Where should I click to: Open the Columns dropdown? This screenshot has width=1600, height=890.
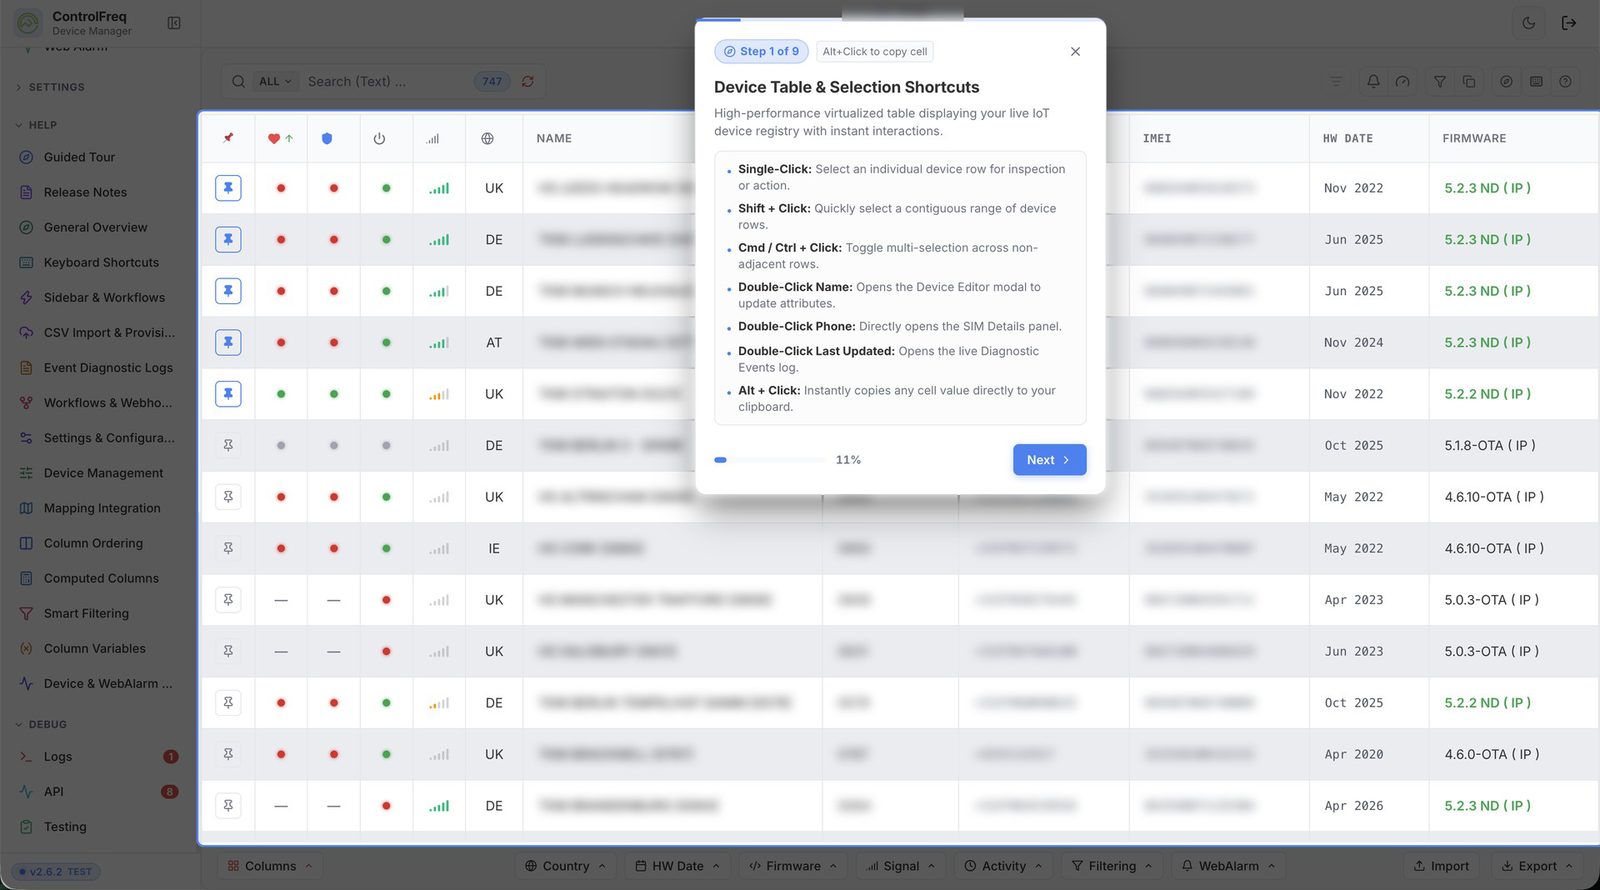click(x=270, y=866)
